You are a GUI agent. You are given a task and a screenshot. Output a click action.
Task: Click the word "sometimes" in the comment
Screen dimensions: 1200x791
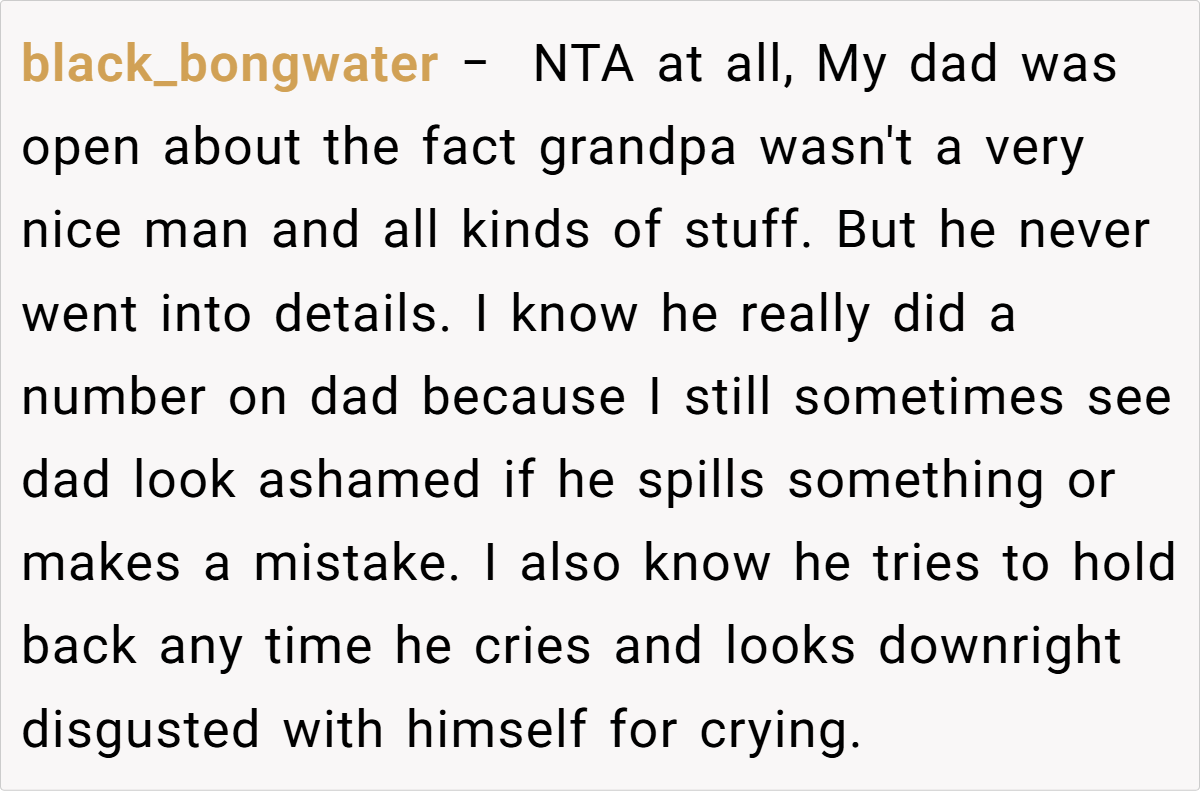(x=929, y=398)
